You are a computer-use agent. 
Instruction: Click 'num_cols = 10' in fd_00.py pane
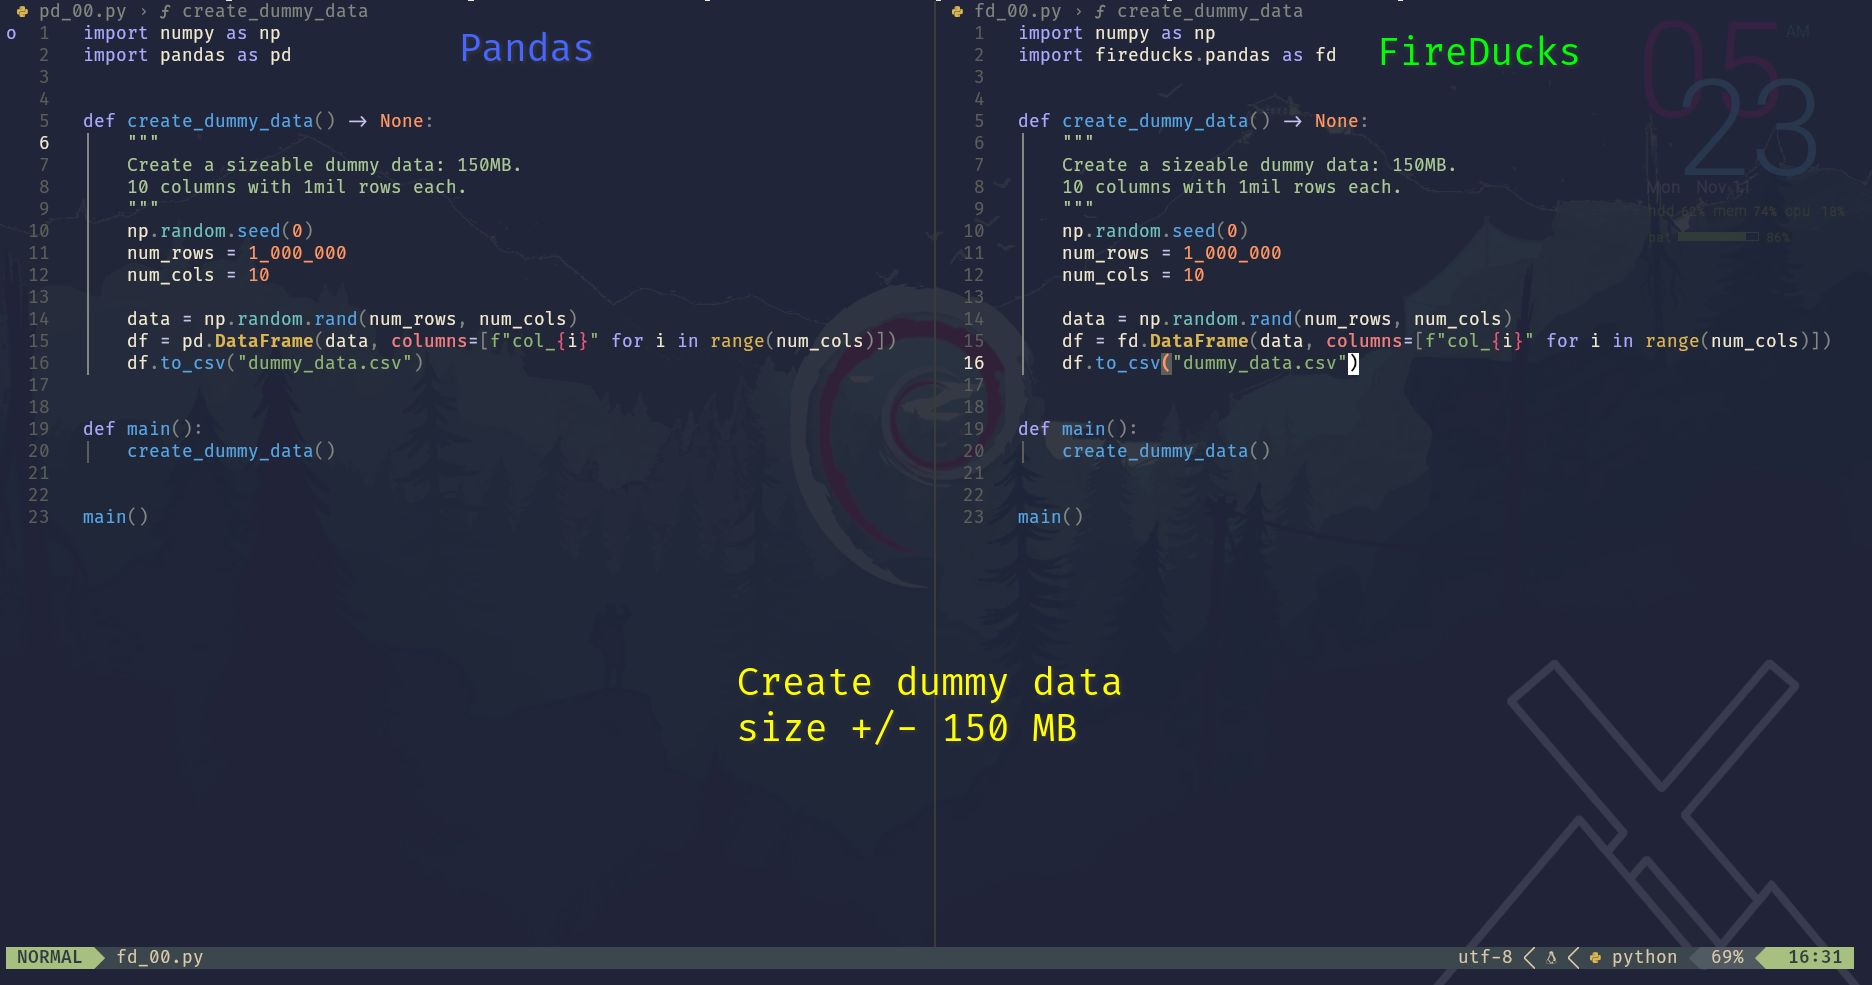click(1133, 275)
